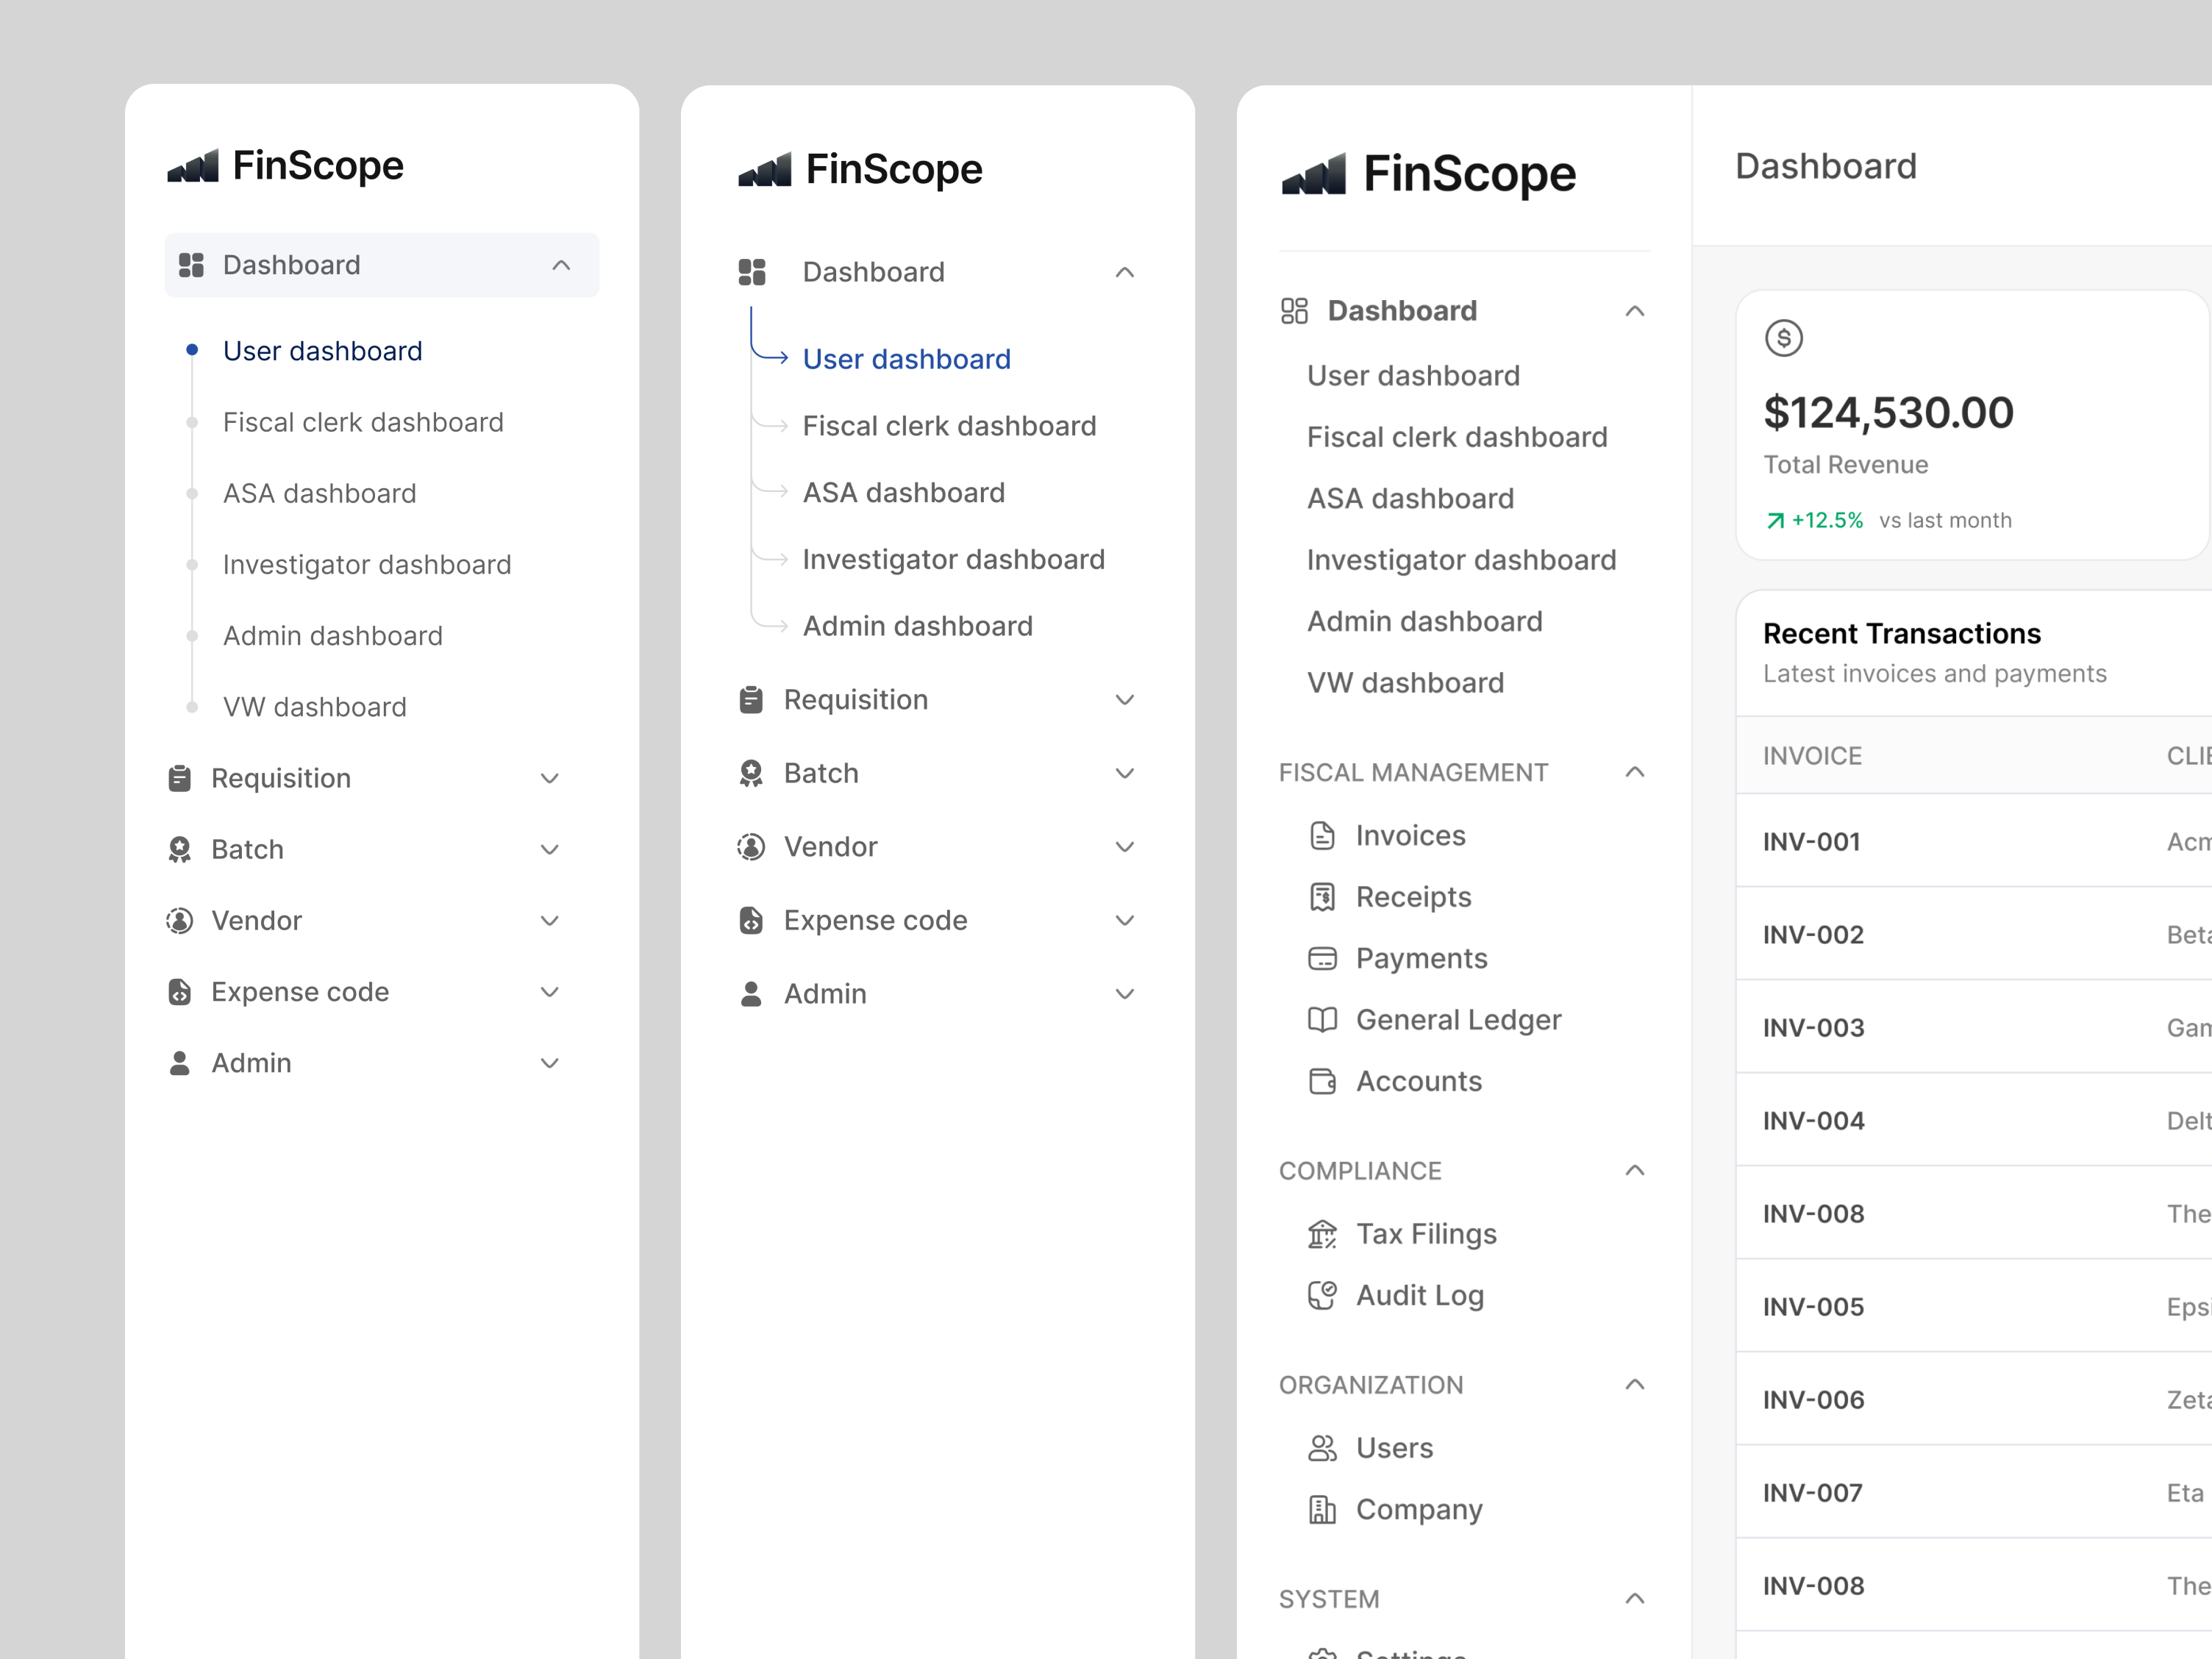Image resolution: width=2212 pixels, height=1659 pixels.
Task: Expand Expense code chevron in the second sidebar
Action: coord(1125,920)
